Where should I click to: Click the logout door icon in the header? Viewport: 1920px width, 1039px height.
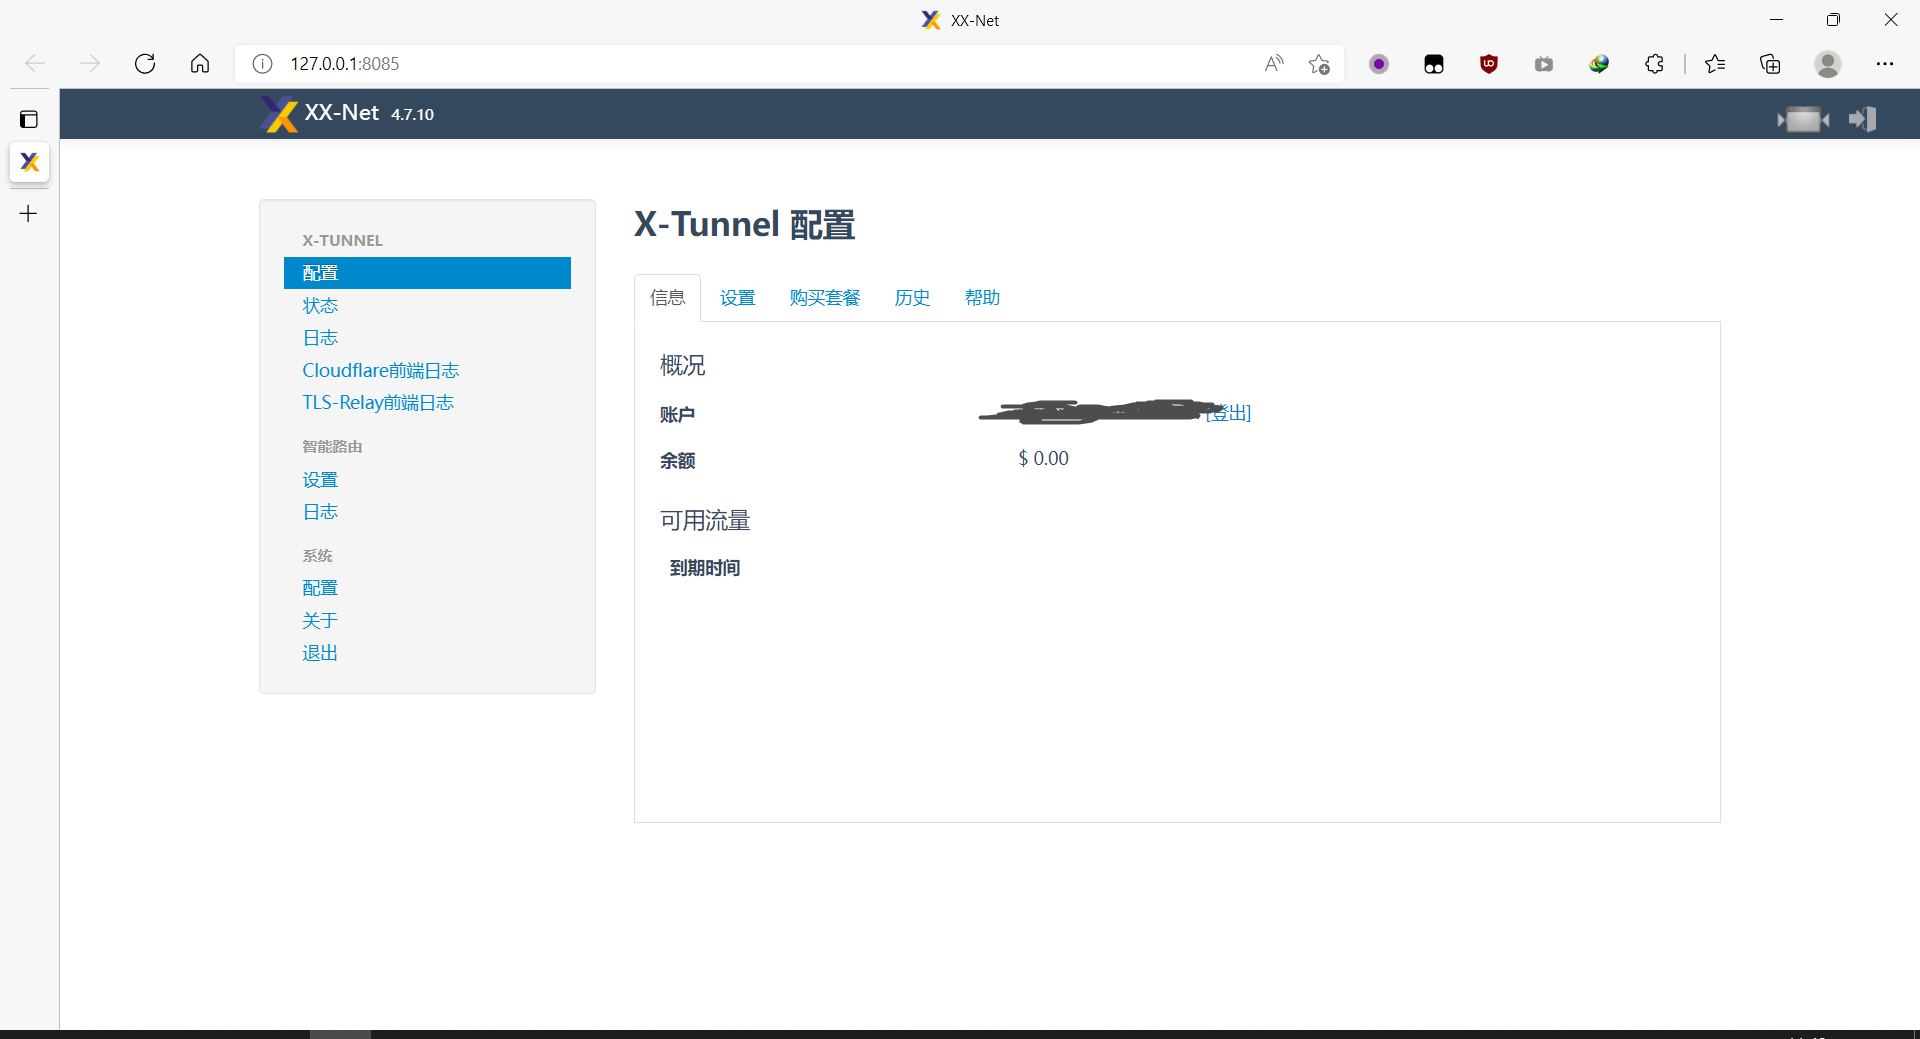tap(1862, 118)
